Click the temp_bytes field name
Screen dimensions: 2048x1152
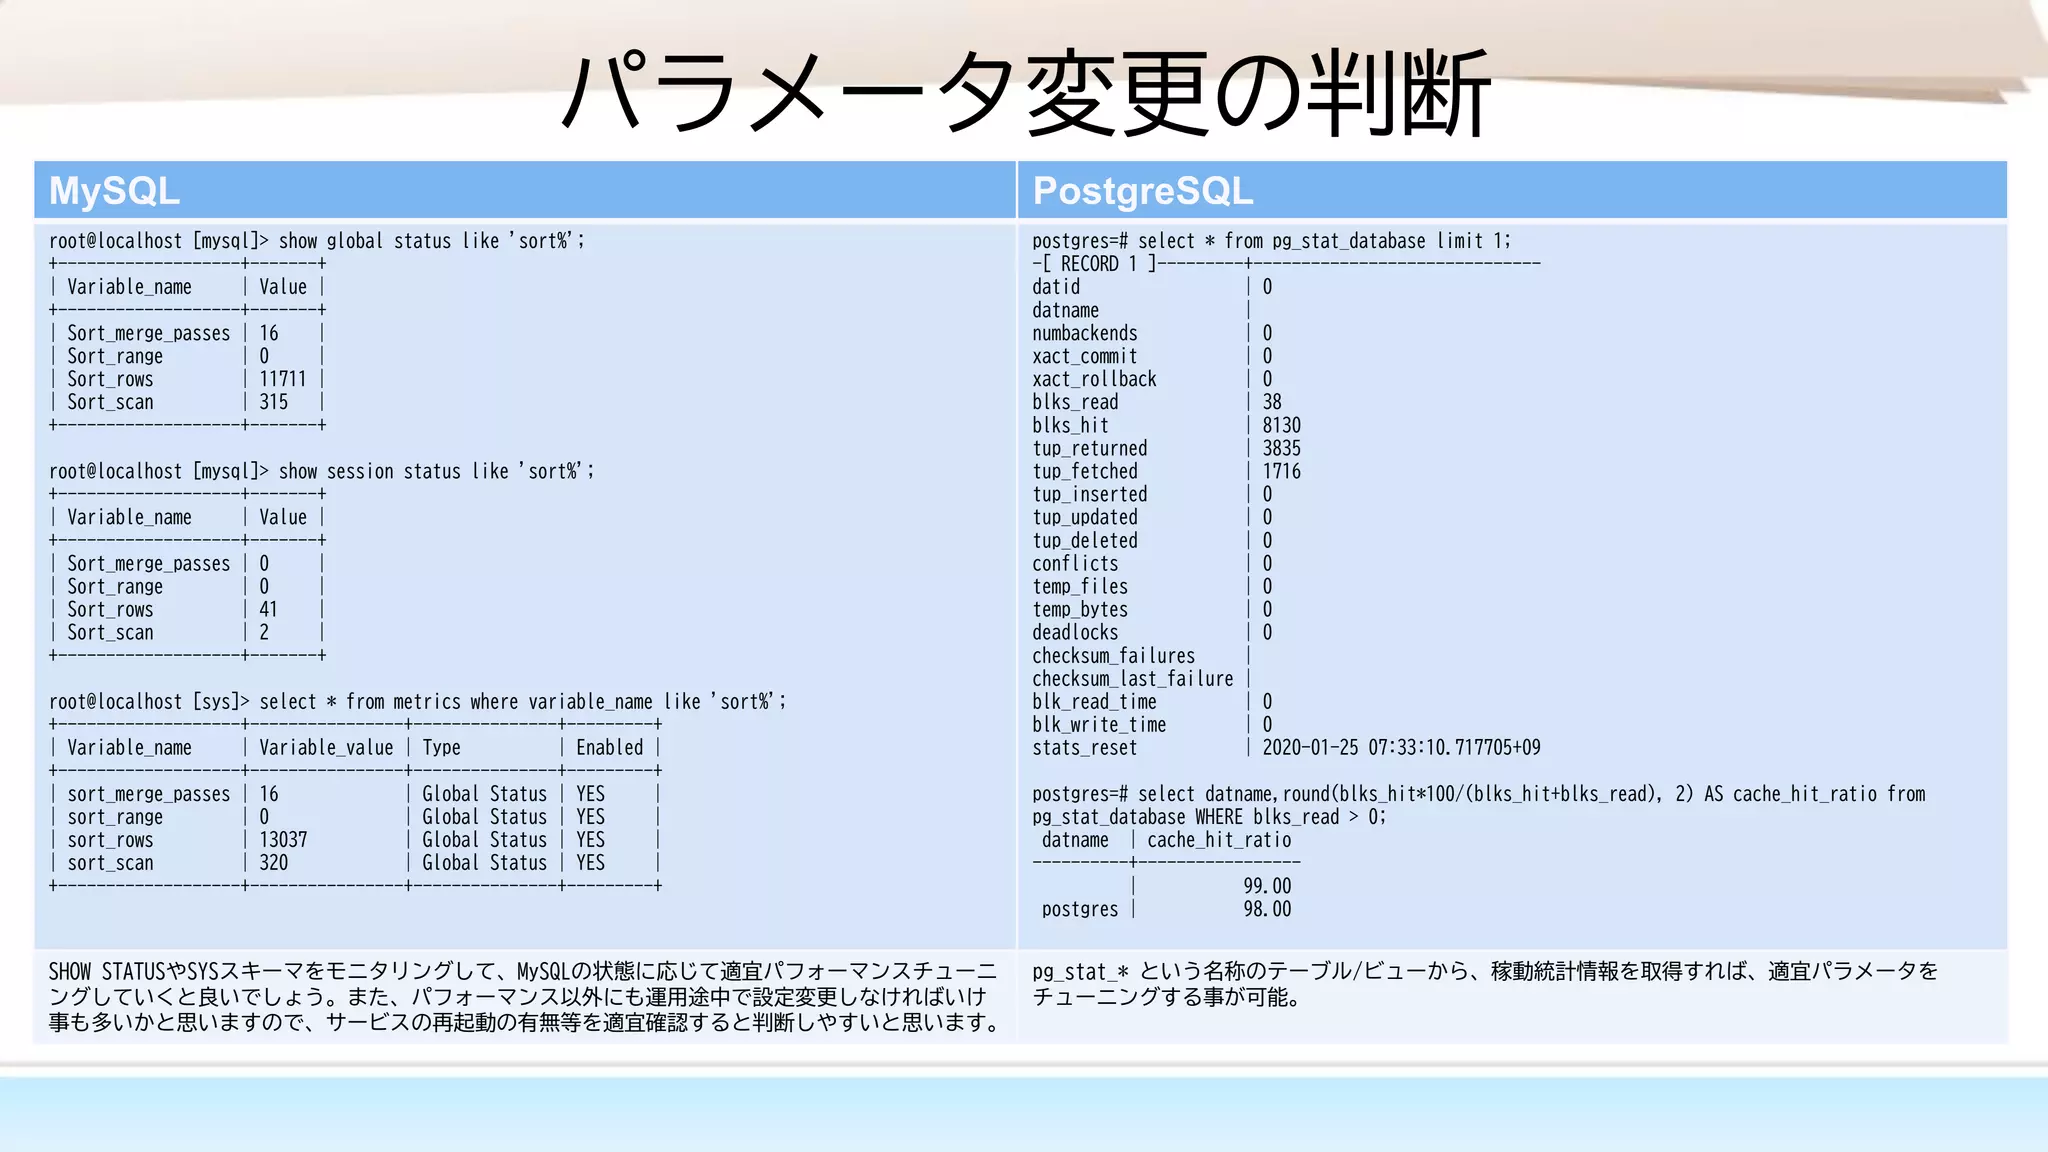pyautogui.click(x=1080, y=610)
